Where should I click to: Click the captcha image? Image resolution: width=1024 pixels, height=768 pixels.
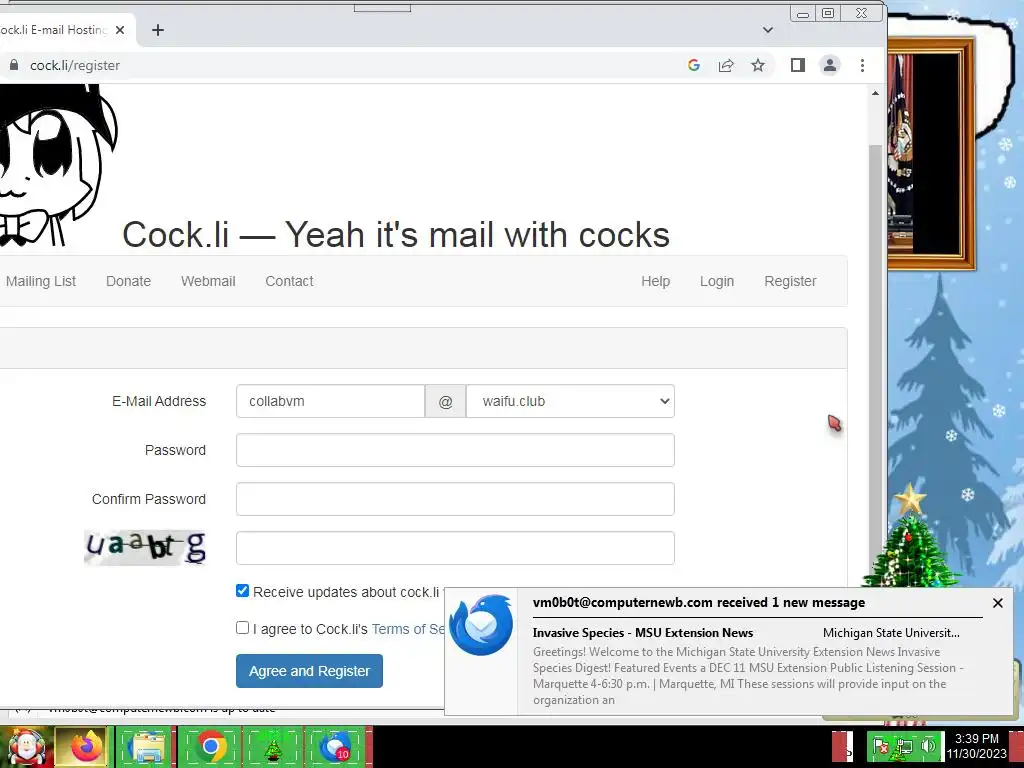pos(146,547)
